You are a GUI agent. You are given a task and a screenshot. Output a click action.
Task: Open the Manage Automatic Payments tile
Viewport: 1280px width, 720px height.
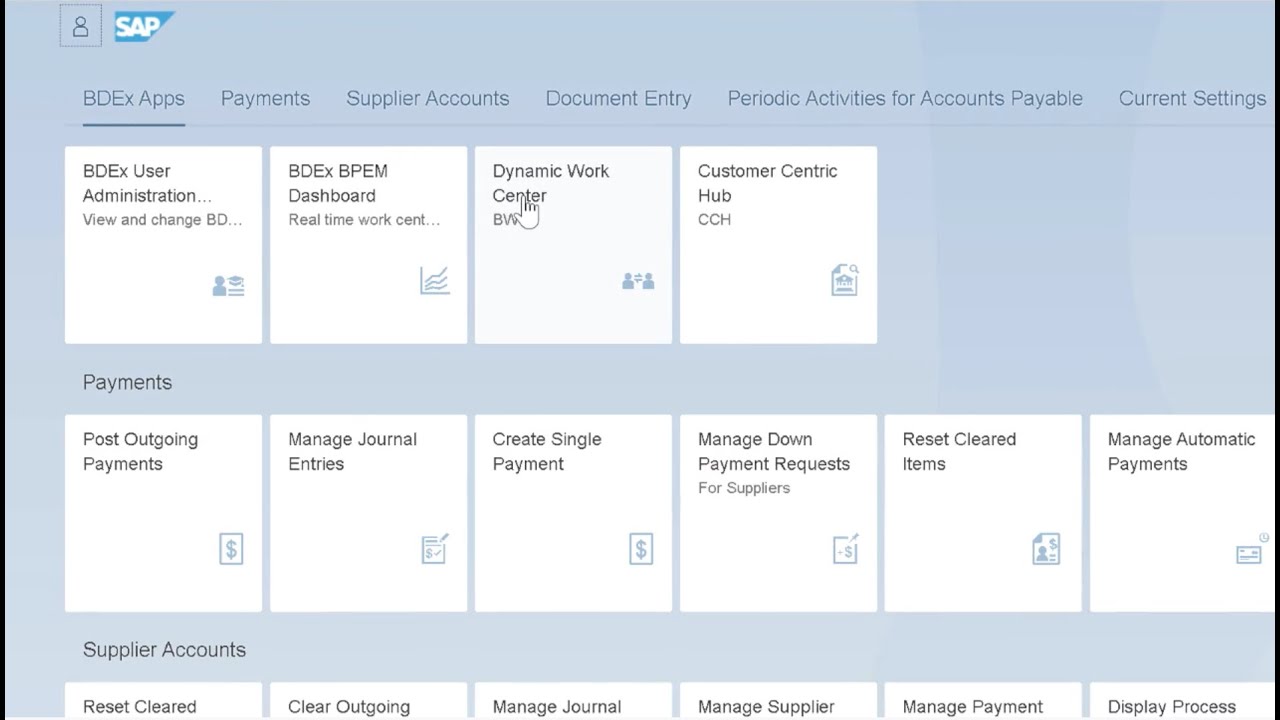coord(1184,513)
